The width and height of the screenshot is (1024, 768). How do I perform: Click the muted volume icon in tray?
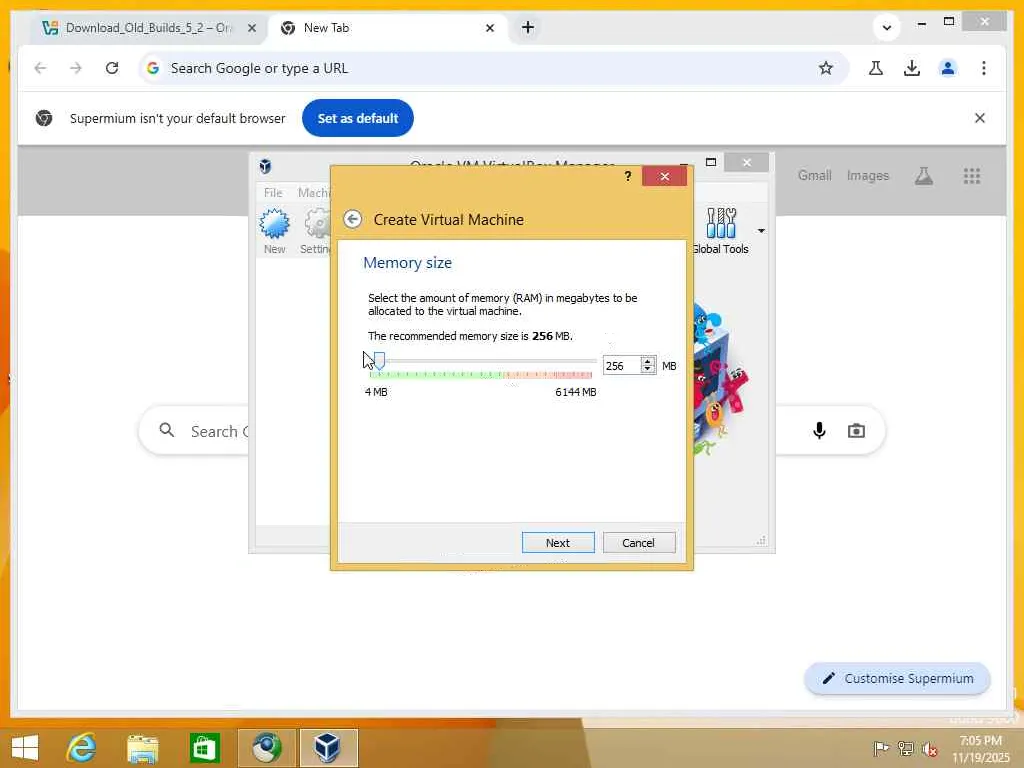coord(929,748)
